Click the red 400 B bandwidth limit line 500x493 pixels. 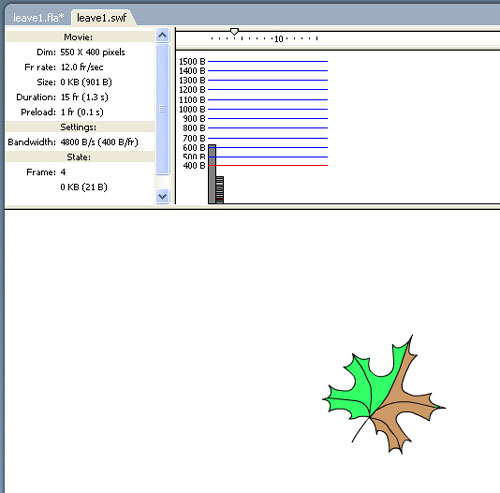point(268,165)
